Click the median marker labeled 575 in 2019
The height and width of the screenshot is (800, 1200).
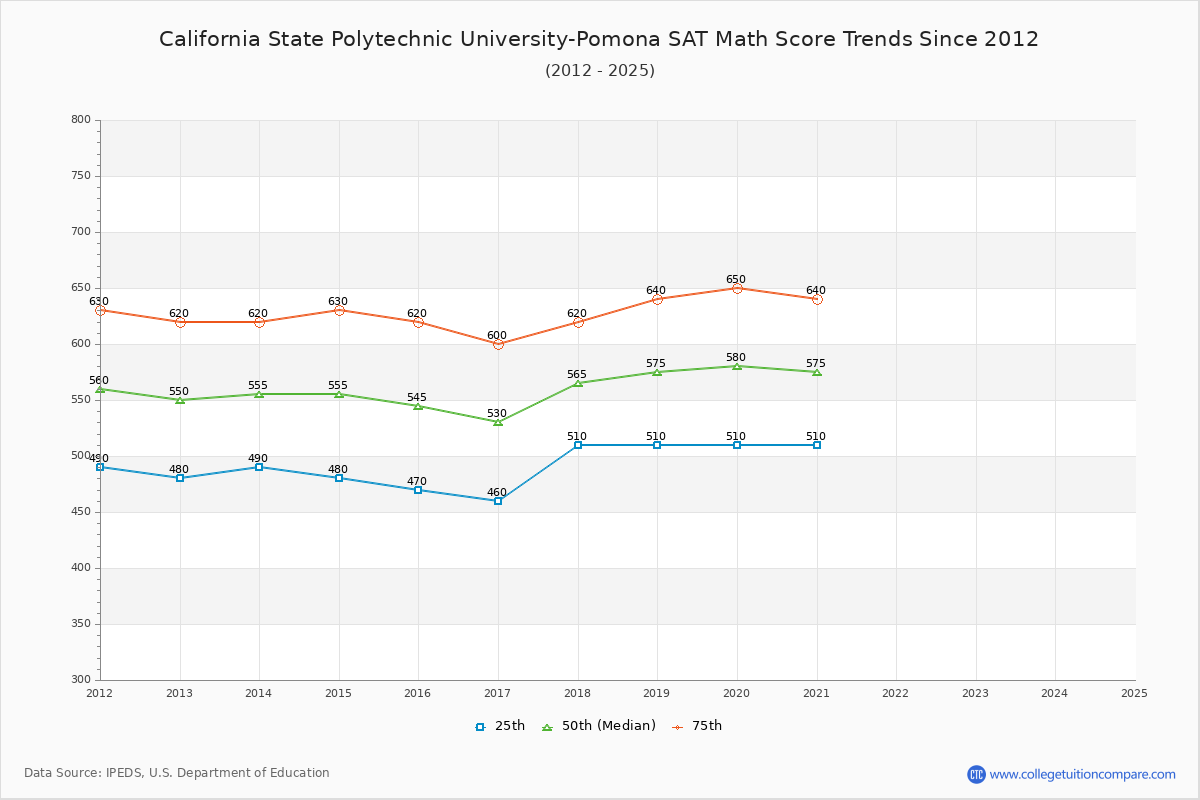pos(657,372)
